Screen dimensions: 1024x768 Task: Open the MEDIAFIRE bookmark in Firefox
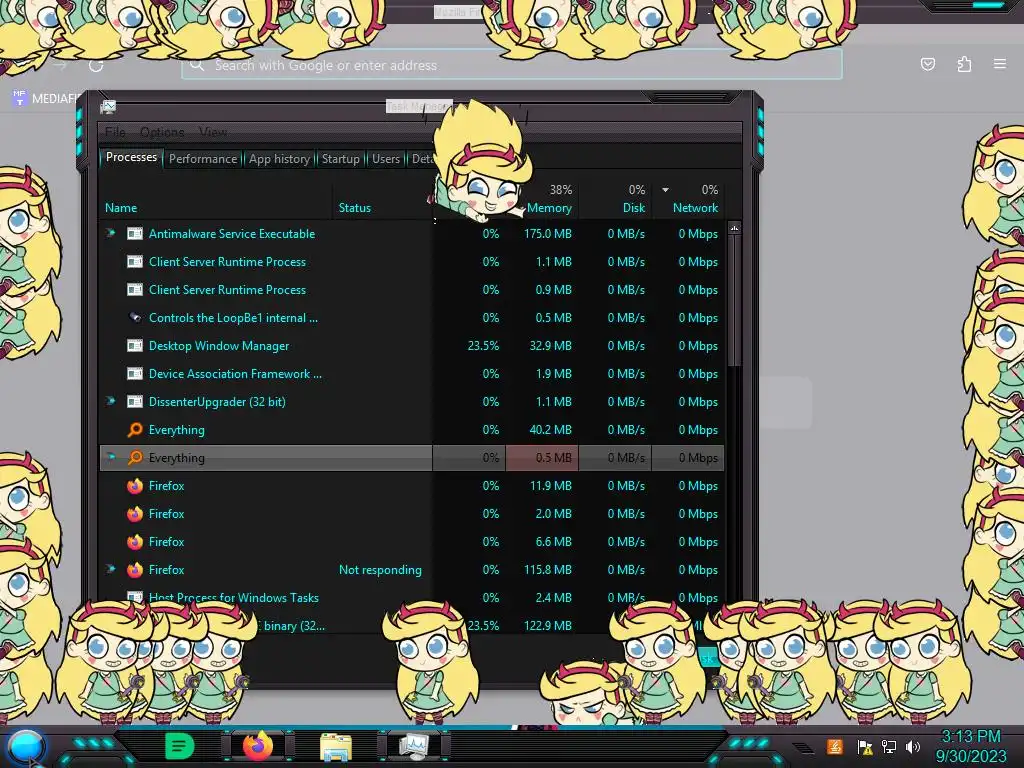click(x=46, y=99)
